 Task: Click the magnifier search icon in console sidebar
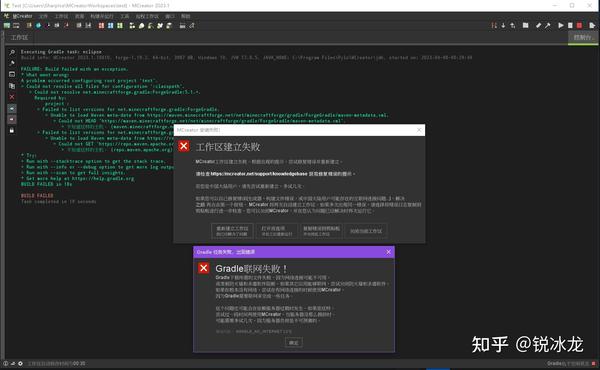[x=12, y=52]
